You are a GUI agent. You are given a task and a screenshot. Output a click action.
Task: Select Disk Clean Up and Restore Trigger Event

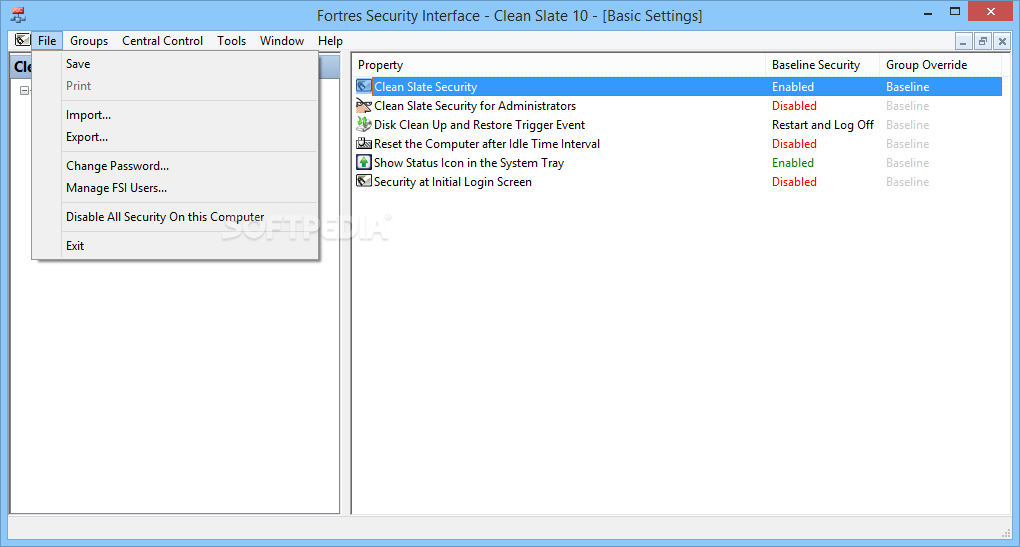[x=479, y=124]
